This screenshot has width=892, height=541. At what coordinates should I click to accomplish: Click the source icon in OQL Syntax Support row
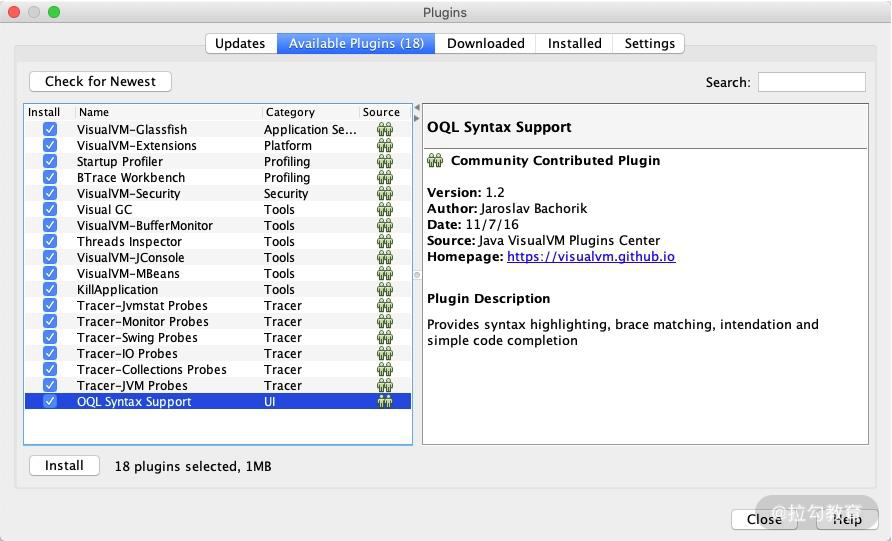pyautogui.click(x=384, y=402)
